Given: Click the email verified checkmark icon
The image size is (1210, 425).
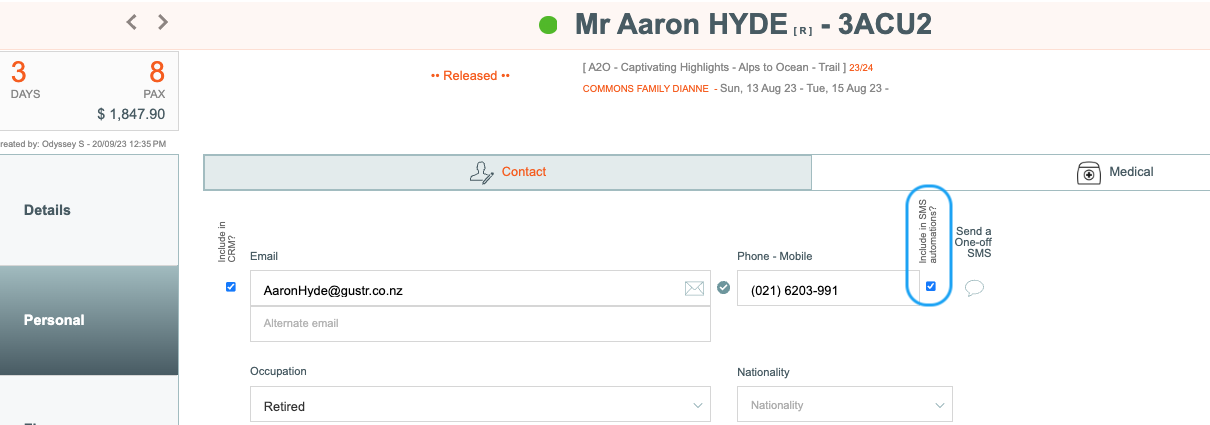Looking at the screenshot, I should (x=723, y=289).
